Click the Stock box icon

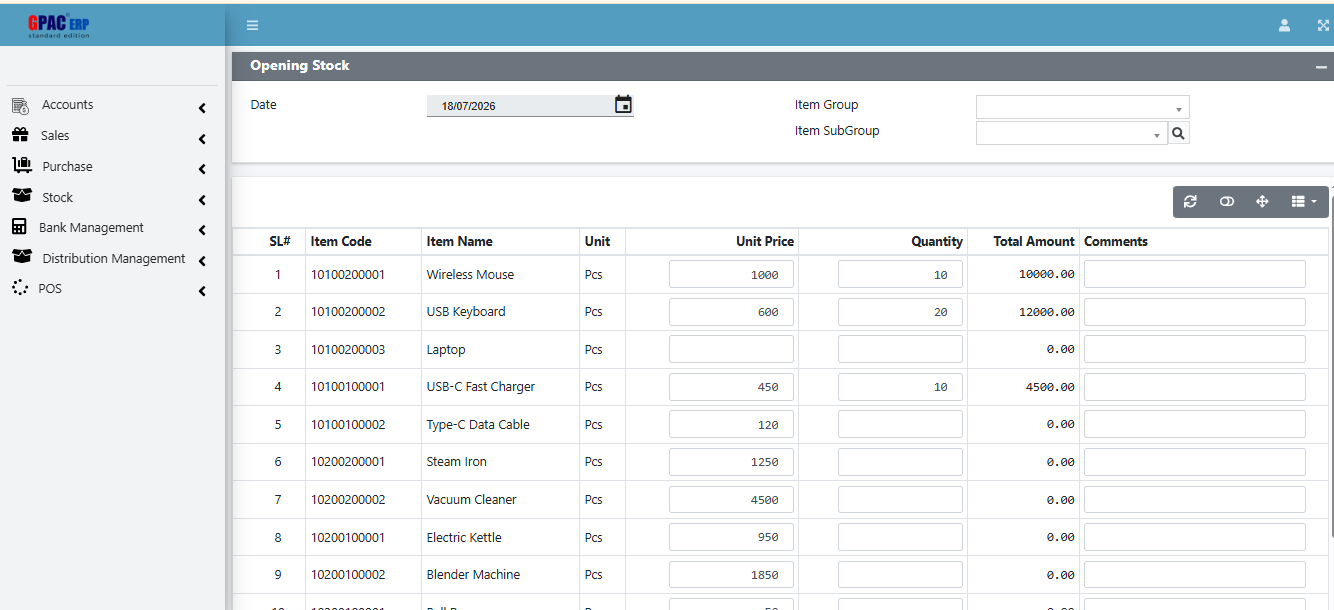point(21,197)
